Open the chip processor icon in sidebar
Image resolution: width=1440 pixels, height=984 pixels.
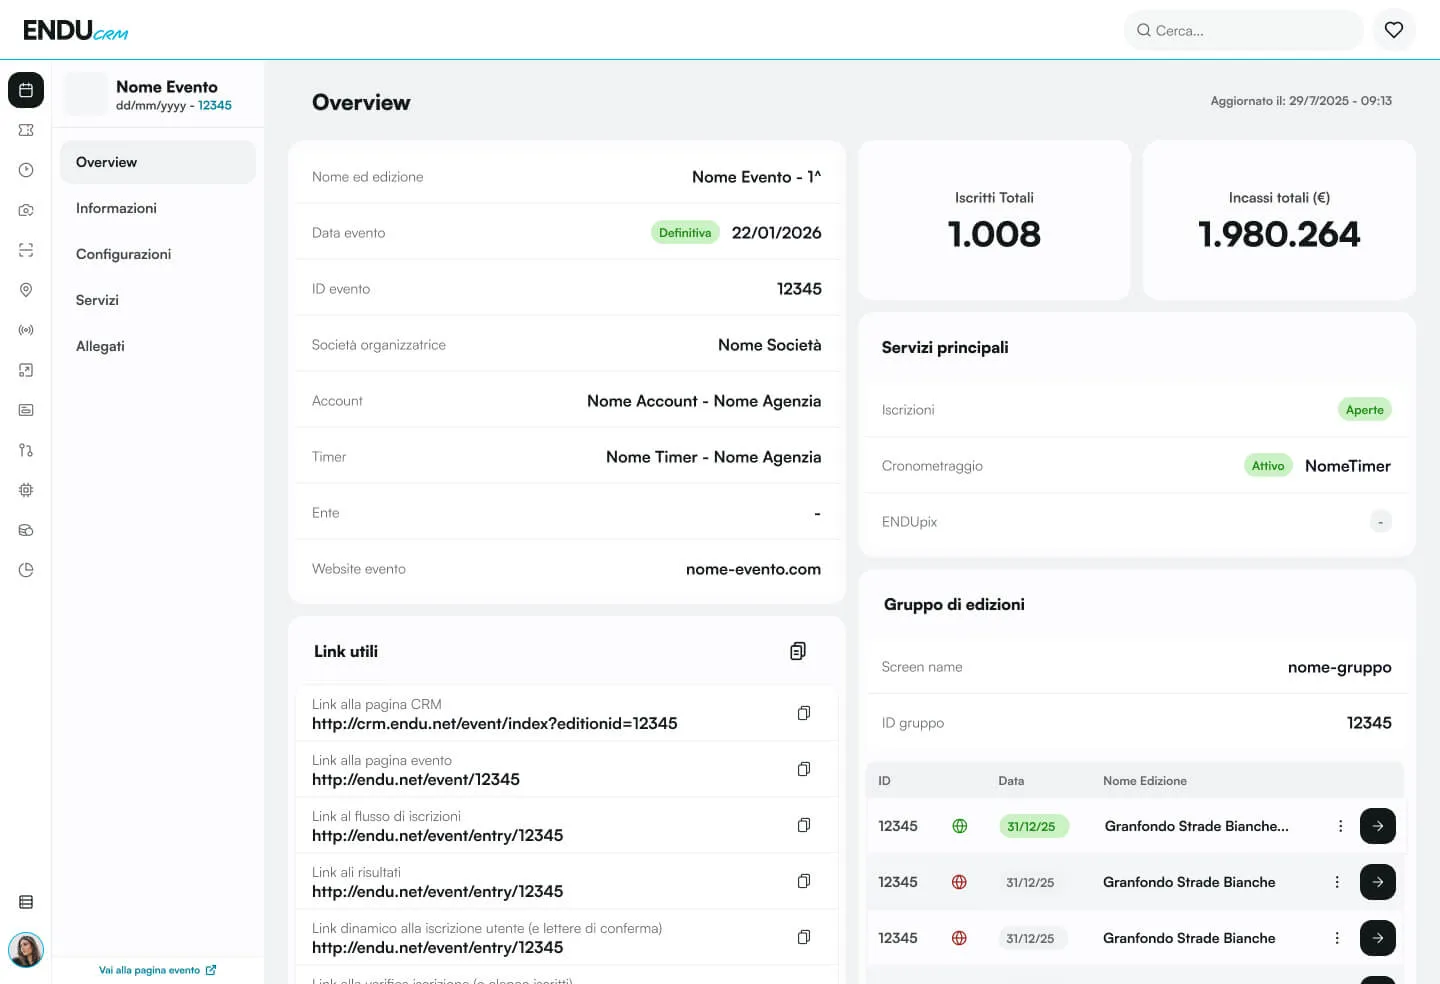pos(26,490)
